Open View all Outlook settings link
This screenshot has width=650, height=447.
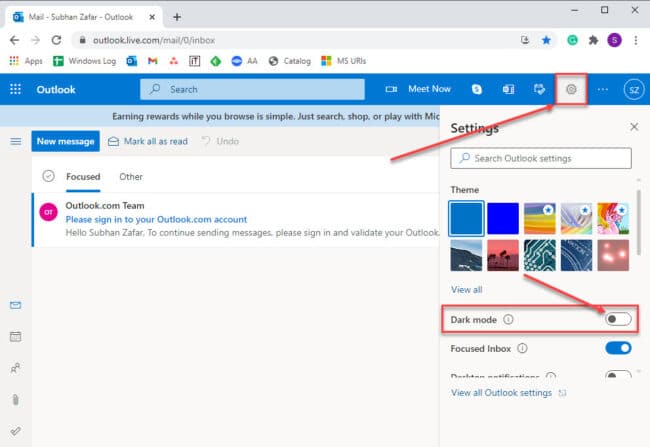(x=501, y=393)
